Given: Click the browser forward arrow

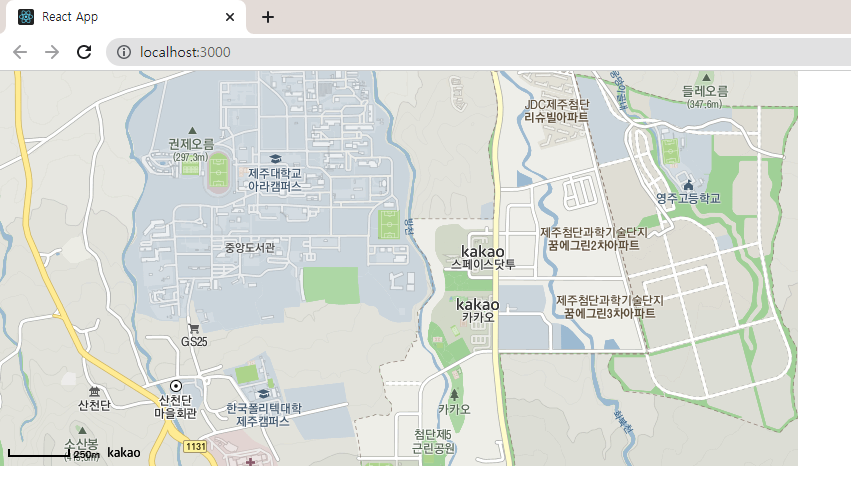Looking at the screenshot, I should click(52, 52).
